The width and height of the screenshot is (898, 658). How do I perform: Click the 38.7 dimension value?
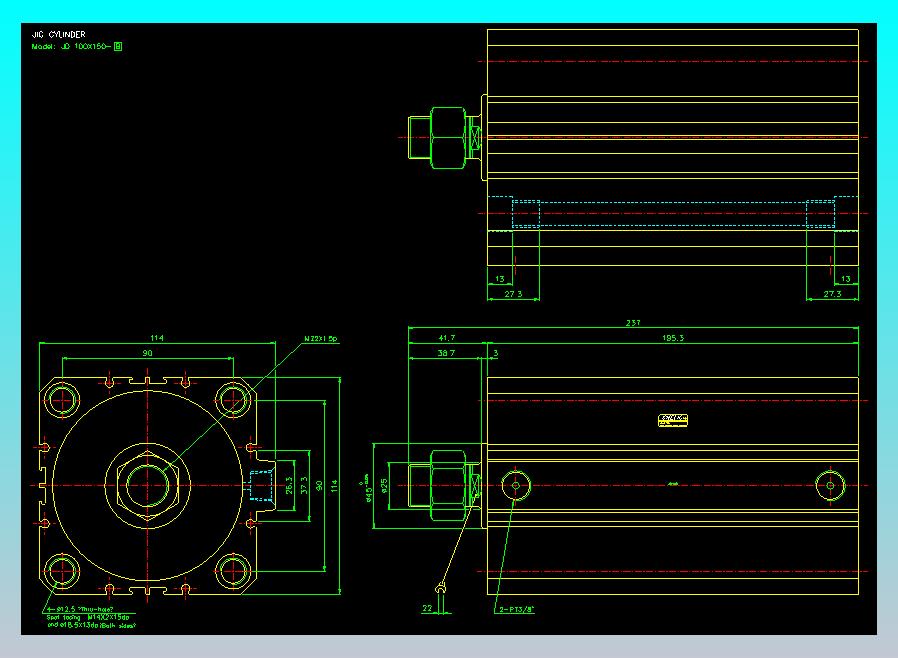pyautogui.click(x=446, y=353)
